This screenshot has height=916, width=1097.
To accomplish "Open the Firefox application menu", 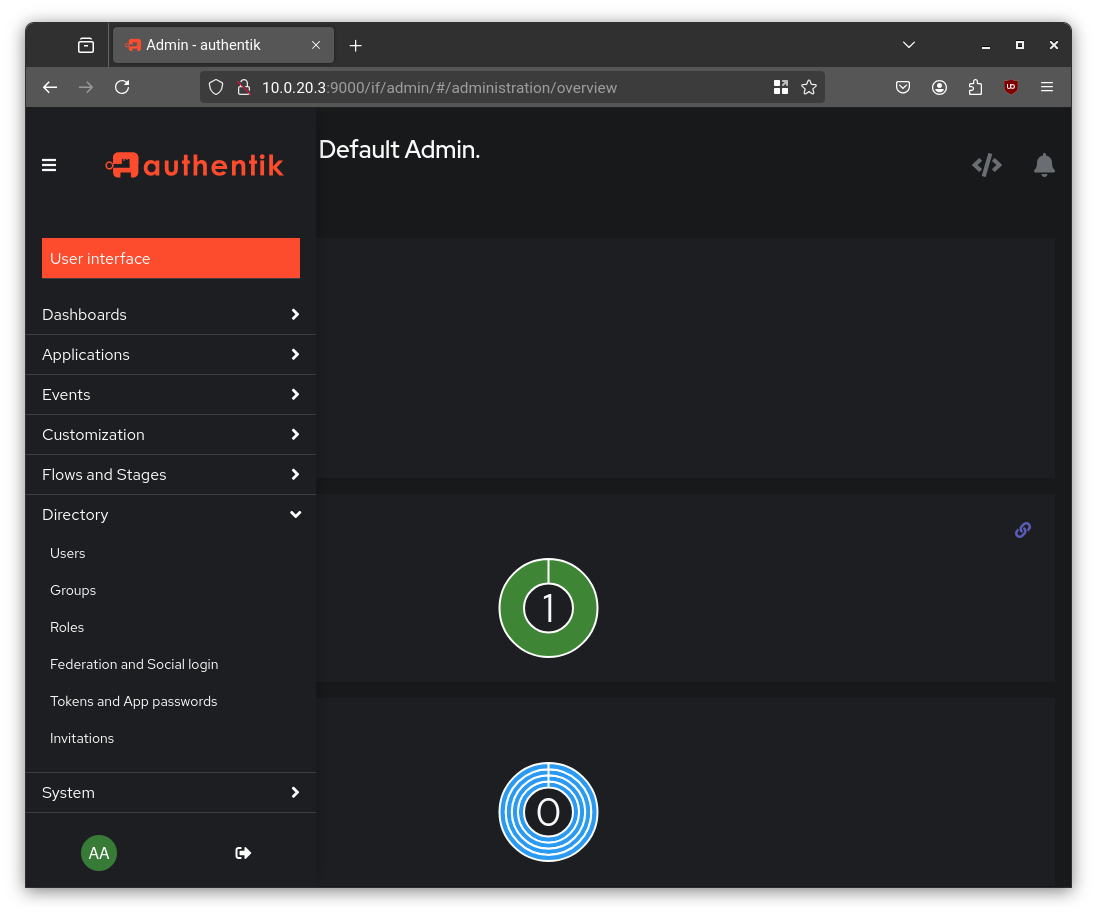I will coord(1047,87).
